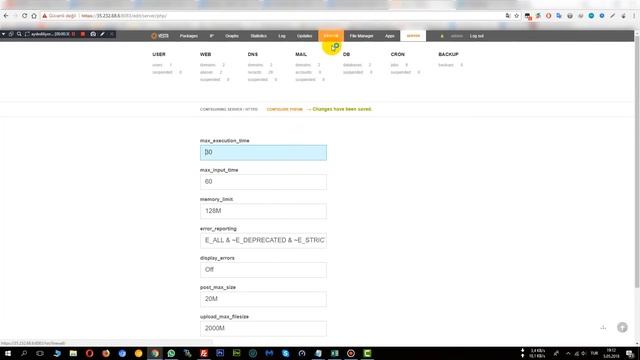Click the teal round extension icon
Viewport: 640px width, 360px height.
tap(591, 16)
